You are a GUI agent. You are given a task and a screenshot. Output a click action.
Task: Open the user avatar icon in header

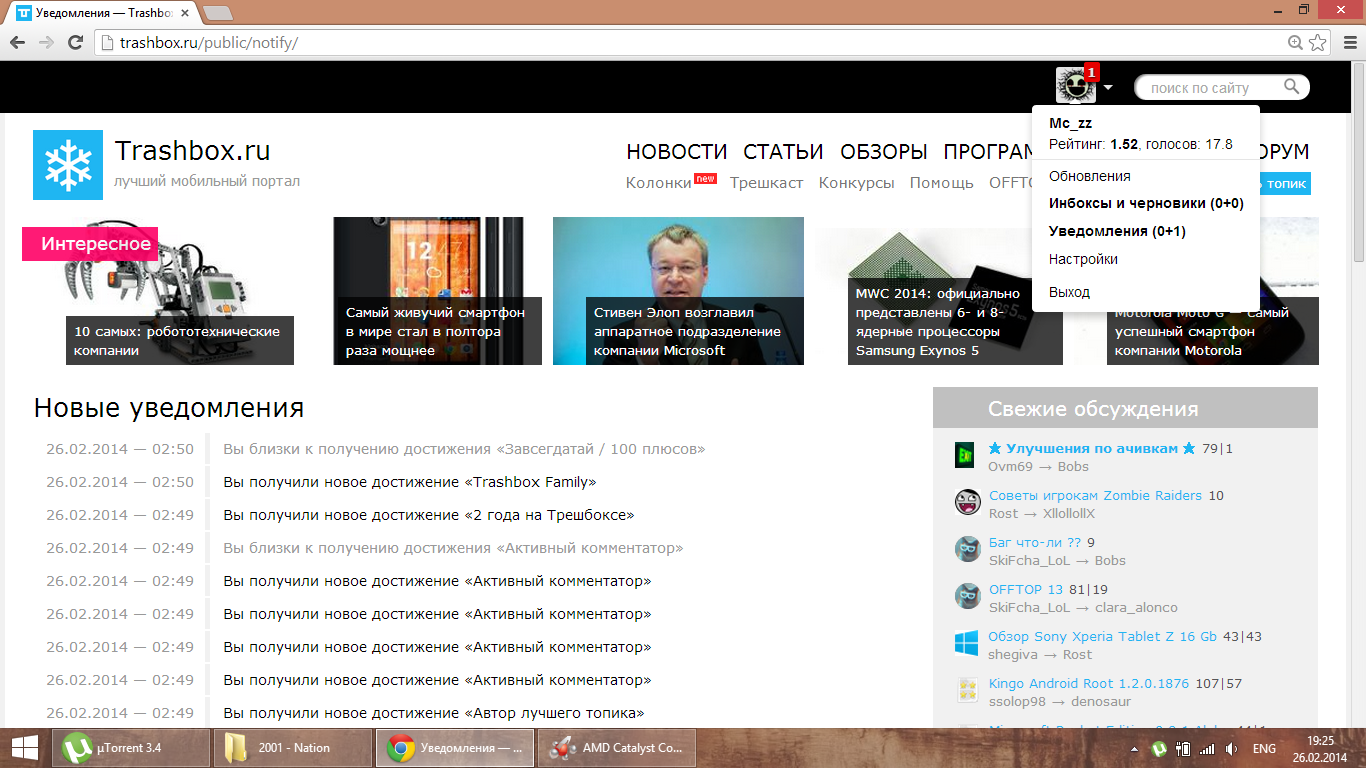[1076, 85]
